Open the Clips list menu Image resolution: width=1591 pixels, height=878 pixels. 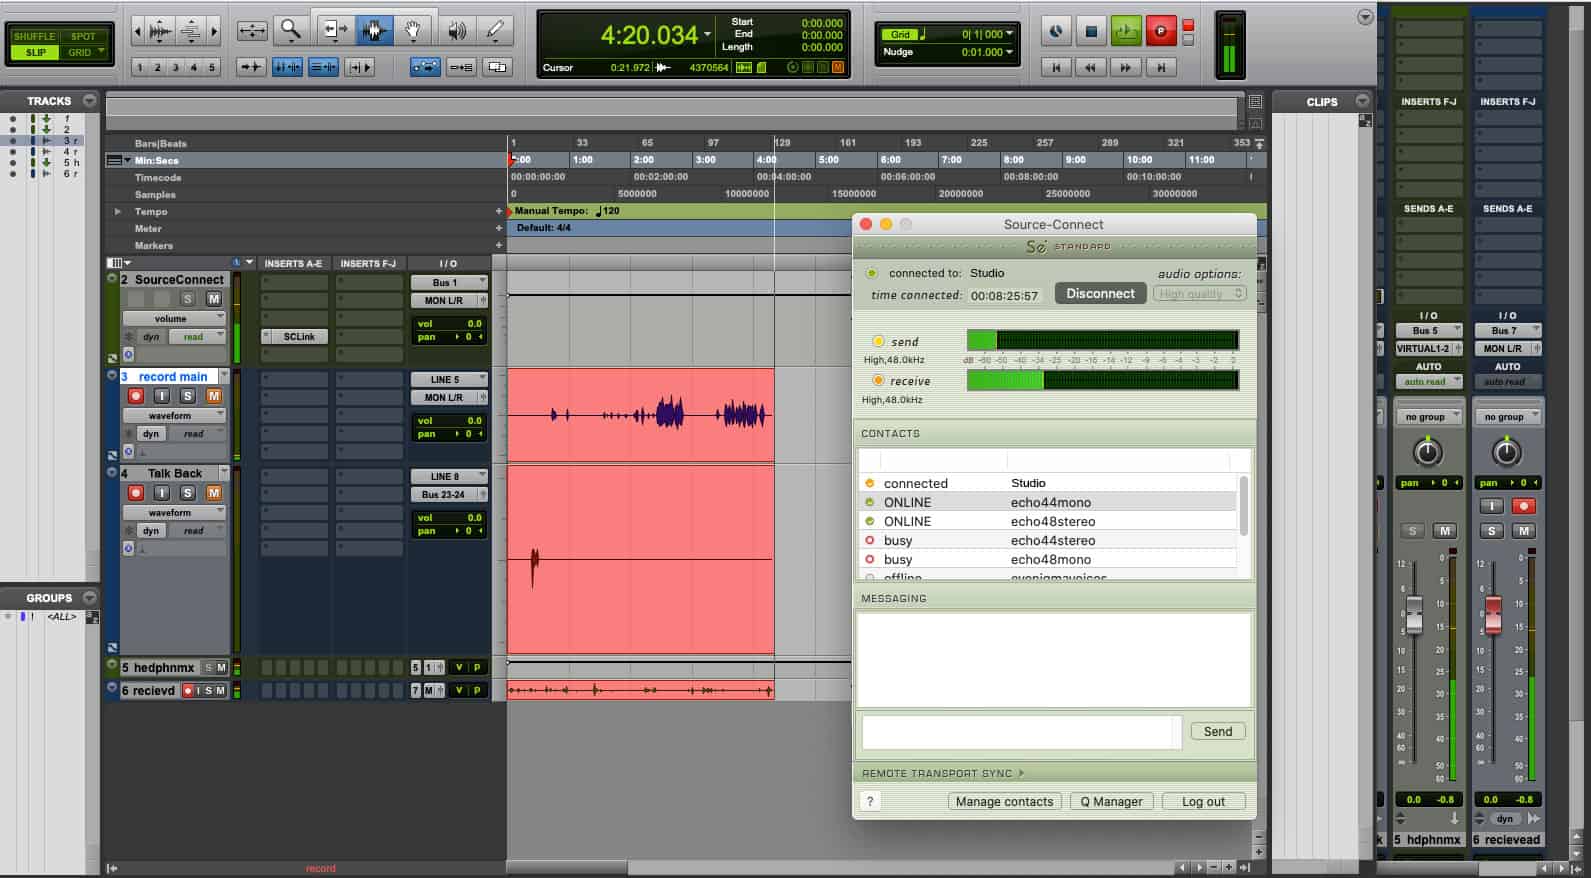pos(1362,101)
